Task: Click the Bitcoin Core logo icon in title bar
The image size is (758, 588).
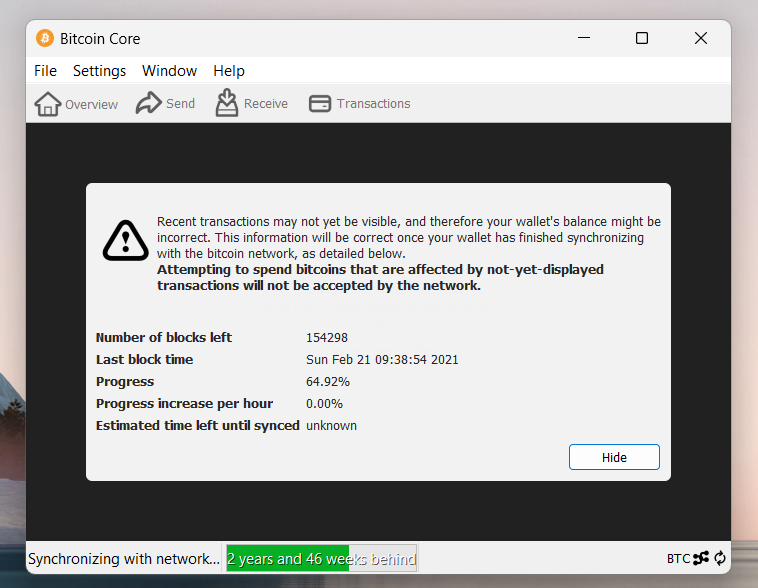Action: 45,38
